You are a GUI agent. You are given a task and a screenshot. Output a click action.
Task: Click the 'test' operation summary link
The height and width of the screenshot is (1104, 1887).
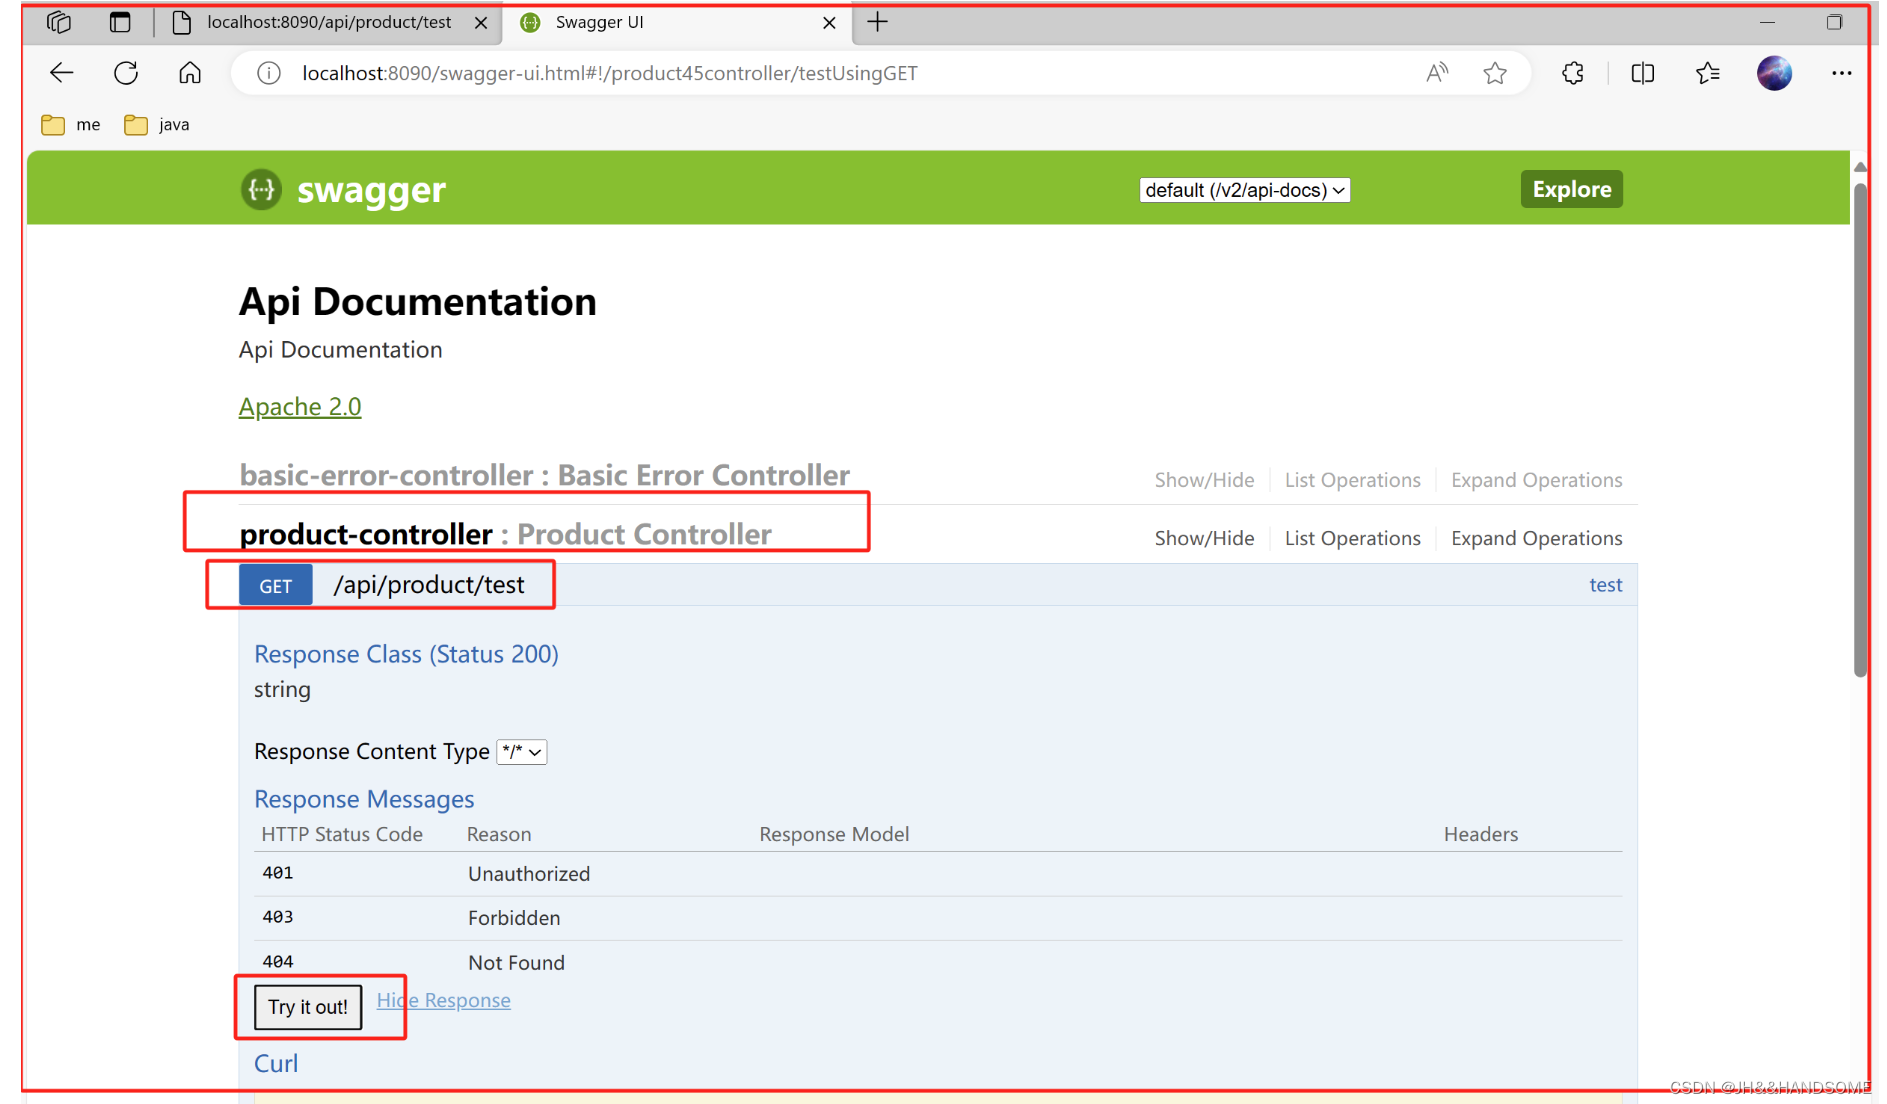coord(1606,585)
